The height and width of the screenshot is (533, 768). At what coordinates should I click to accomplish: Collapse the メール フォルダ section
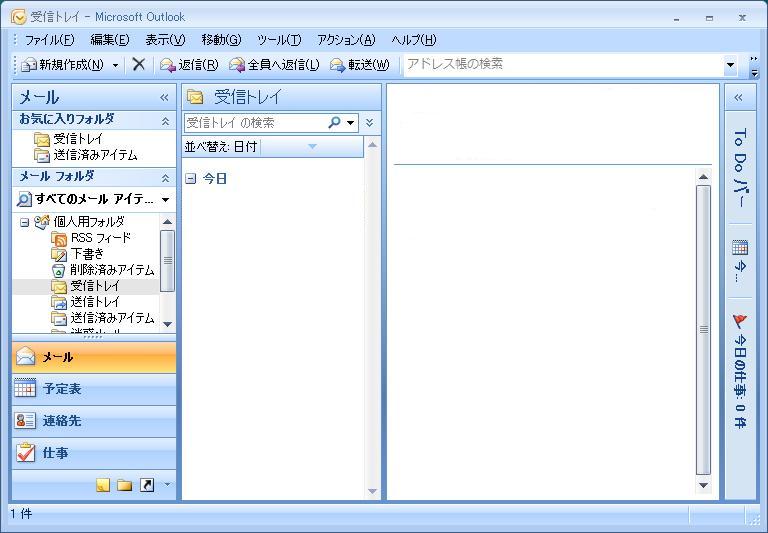166,177
